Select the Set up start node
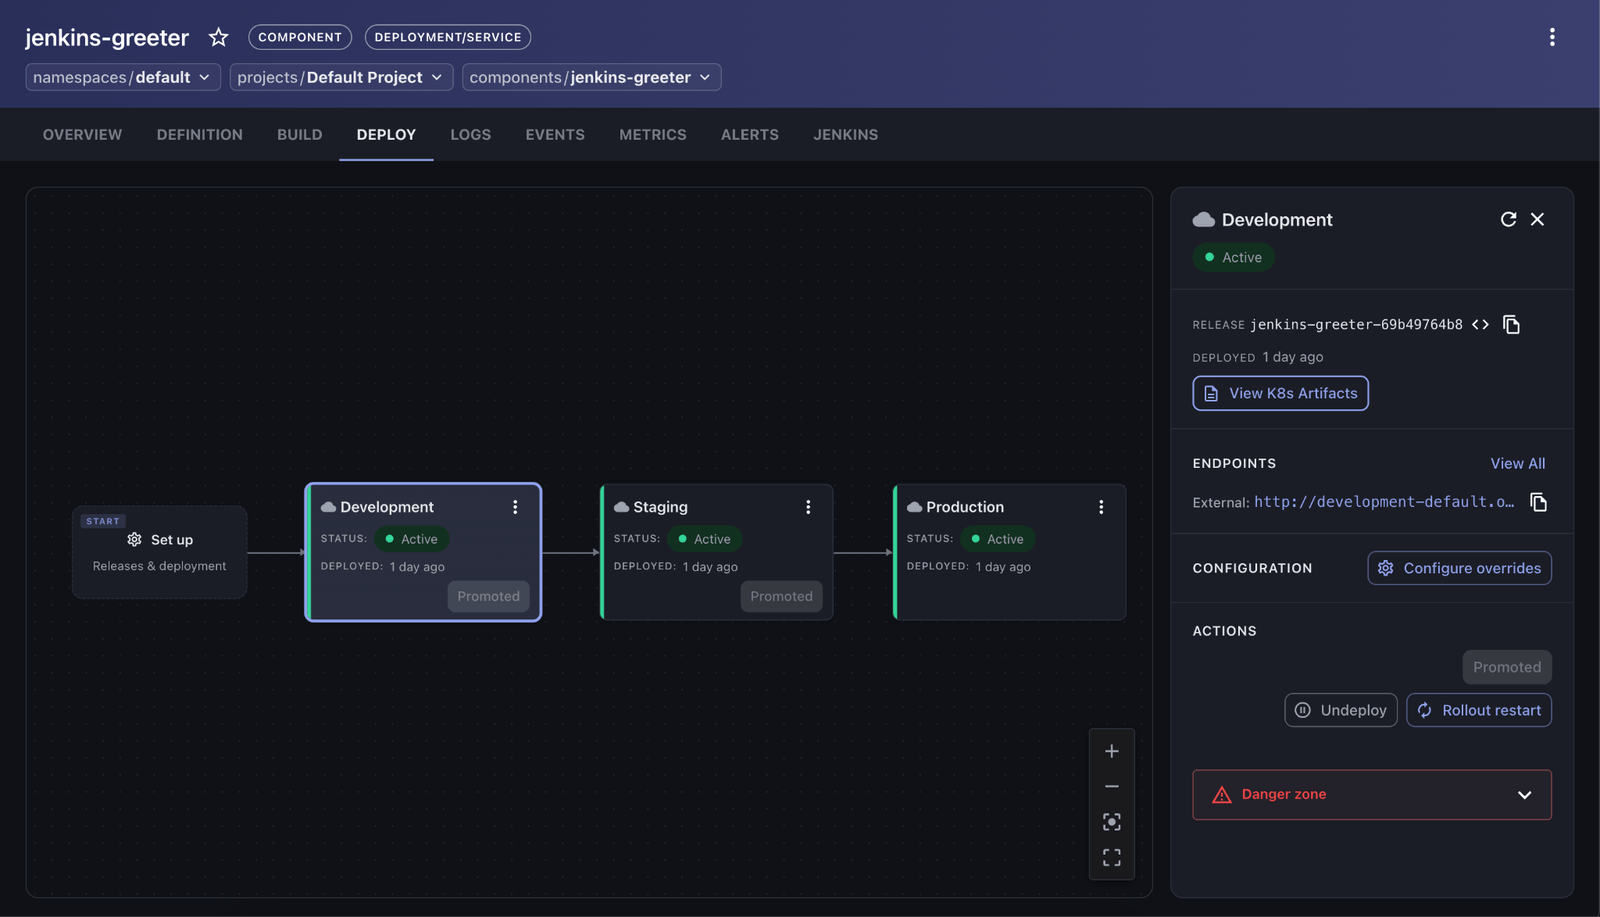Viewport: 1600px width, 917px height. pos(159,552)
